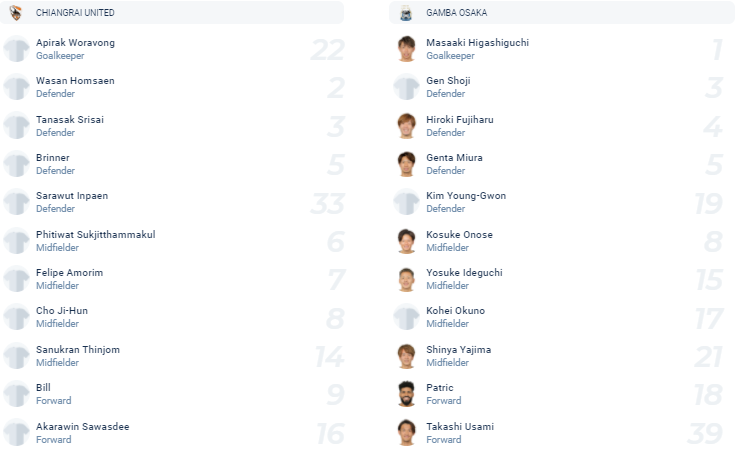Click Hiroki Fujiharu's player photo
Image resolution: width=735 pixels, height=452 pixels.
point(406,126)
